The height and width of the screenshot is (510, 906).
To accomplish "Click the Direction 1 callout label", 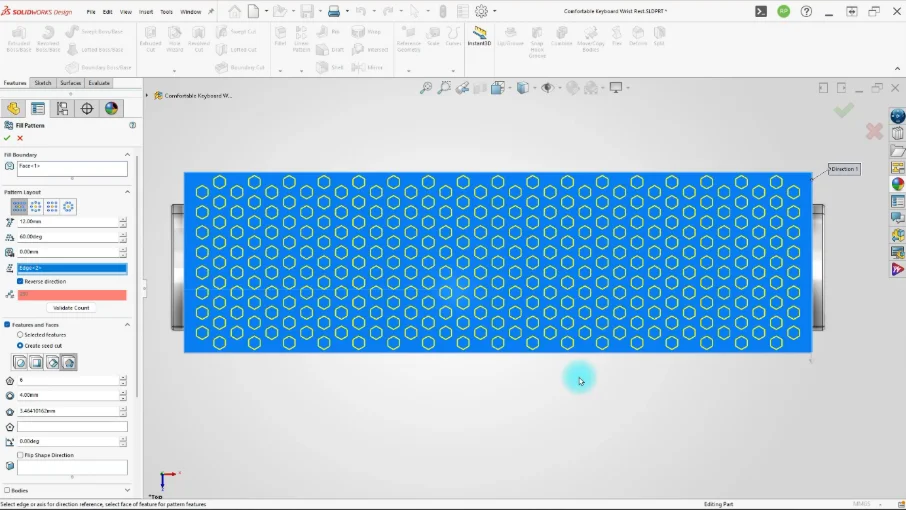I will pyautogui.click(x=844, y=169).
